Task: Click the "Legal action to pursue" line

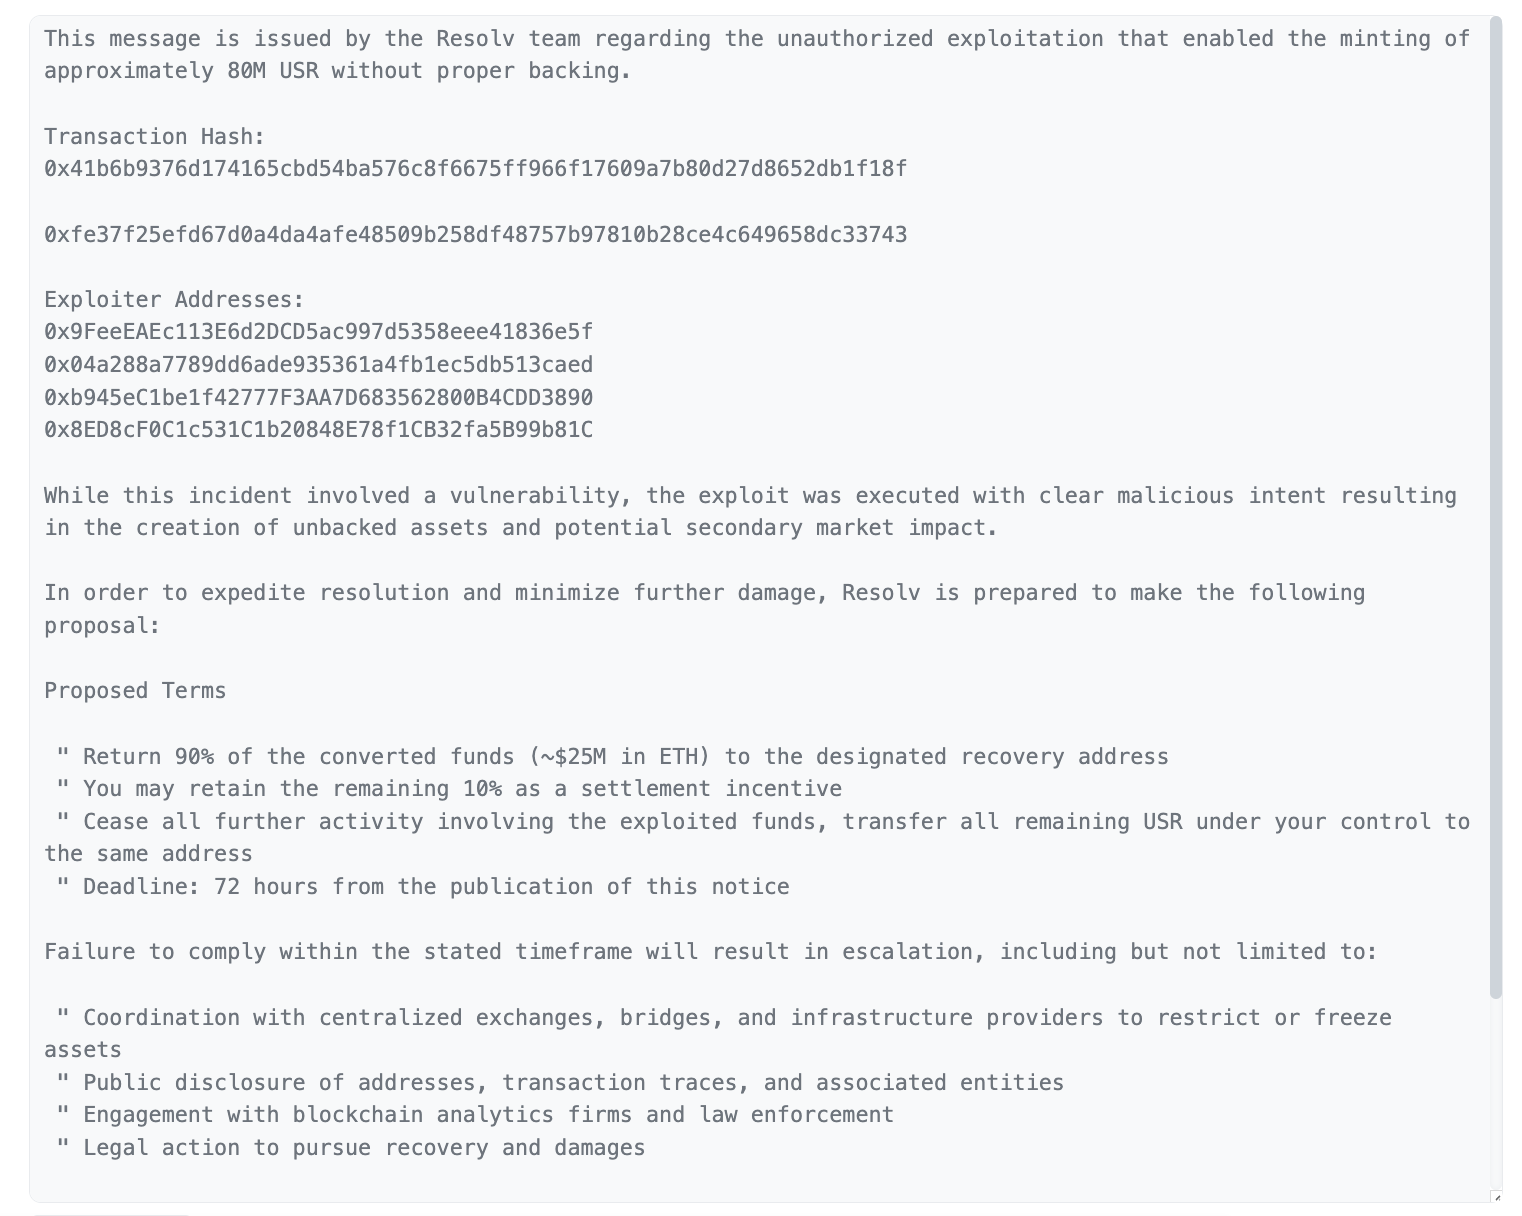Action: click(363, 1148)
